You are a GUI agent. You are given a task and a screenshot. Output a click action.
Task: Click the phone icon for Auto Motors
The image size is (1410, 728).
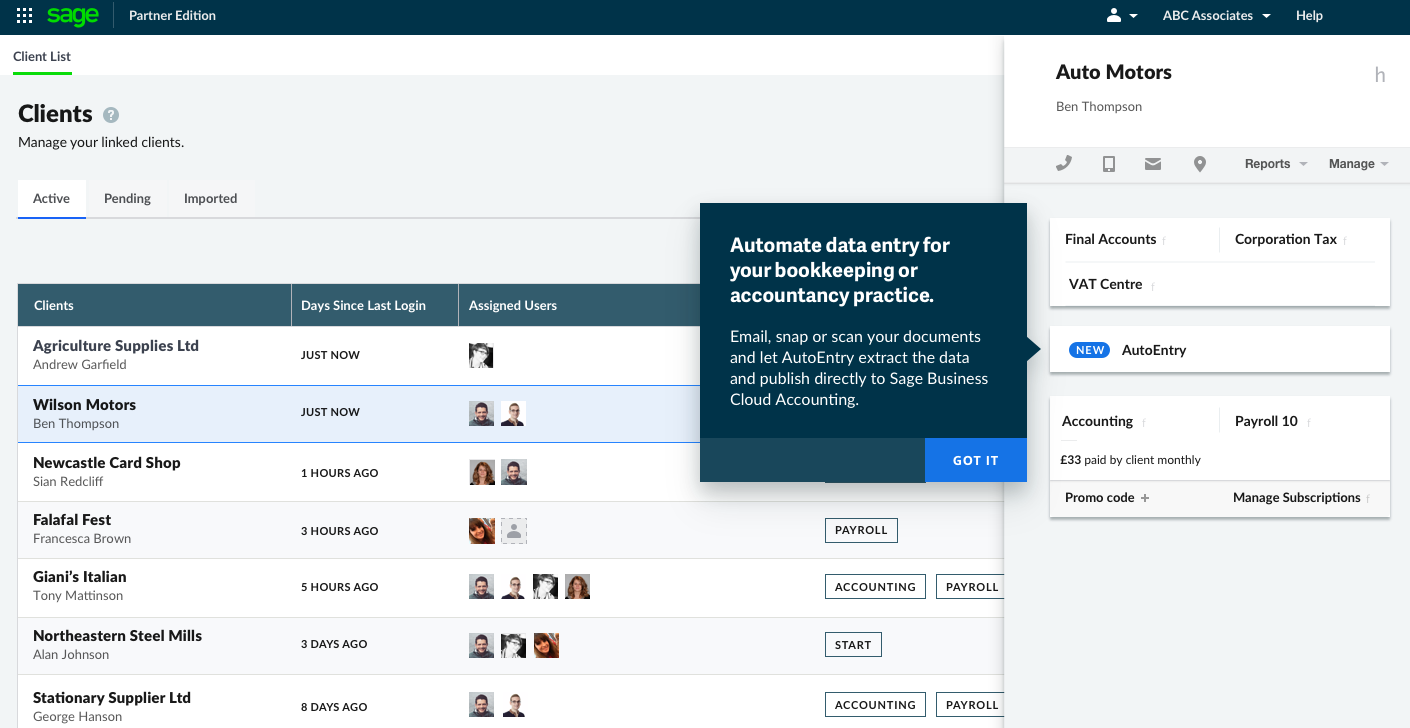pyautogui.click(x=1064, y=164)
